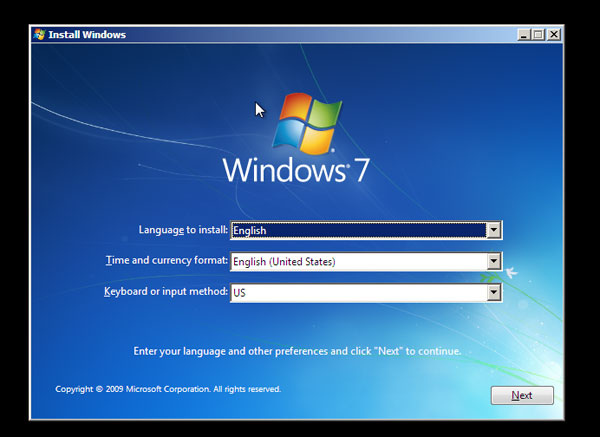Click the 'Install Windows' title text
600x437 pixels.
point(87,34)
